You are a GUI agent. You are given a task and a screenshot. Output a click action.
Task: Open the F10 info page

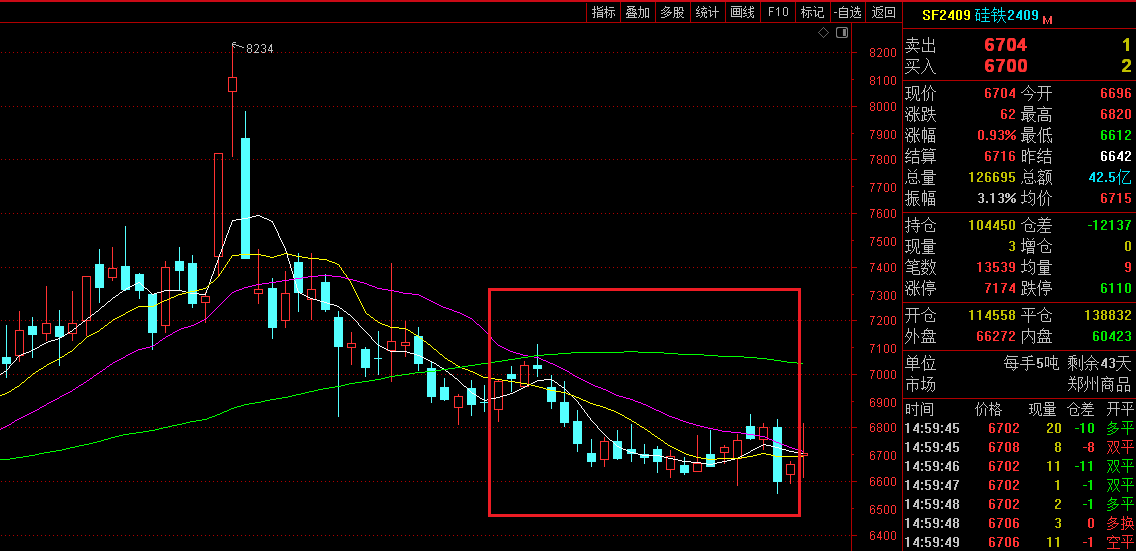coord(779,12)
